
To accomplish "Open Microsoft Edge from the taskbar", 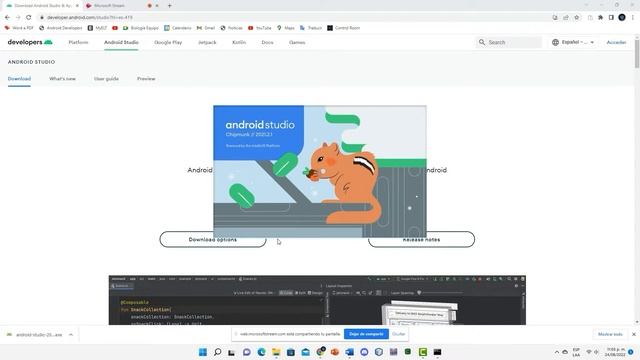I will pos(262,352).
